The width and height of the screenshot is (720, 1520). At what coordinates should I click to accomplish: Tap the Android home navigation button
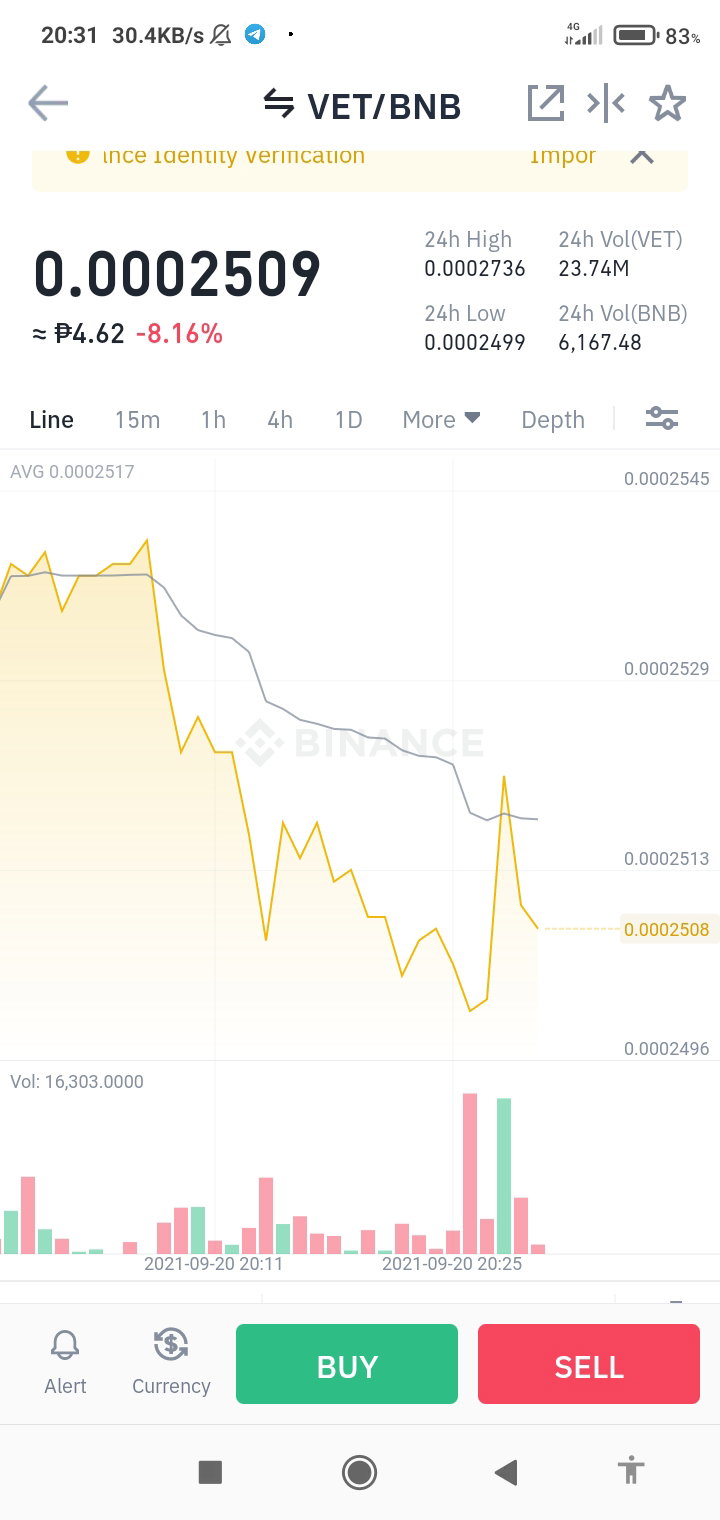[x=359, y=1471]
